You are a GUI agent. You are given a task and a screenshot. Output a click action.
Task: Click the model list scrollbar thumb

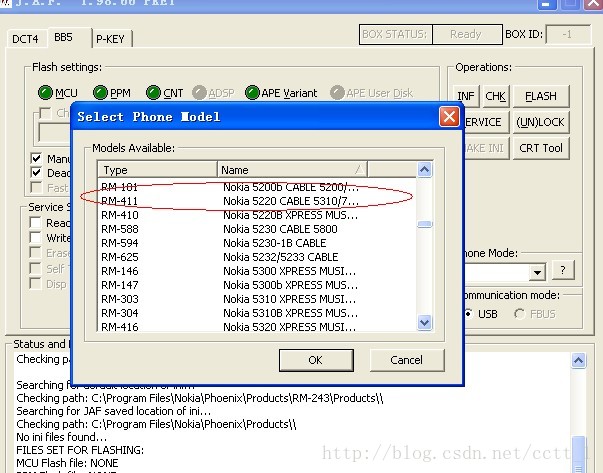tap(425, 224)
